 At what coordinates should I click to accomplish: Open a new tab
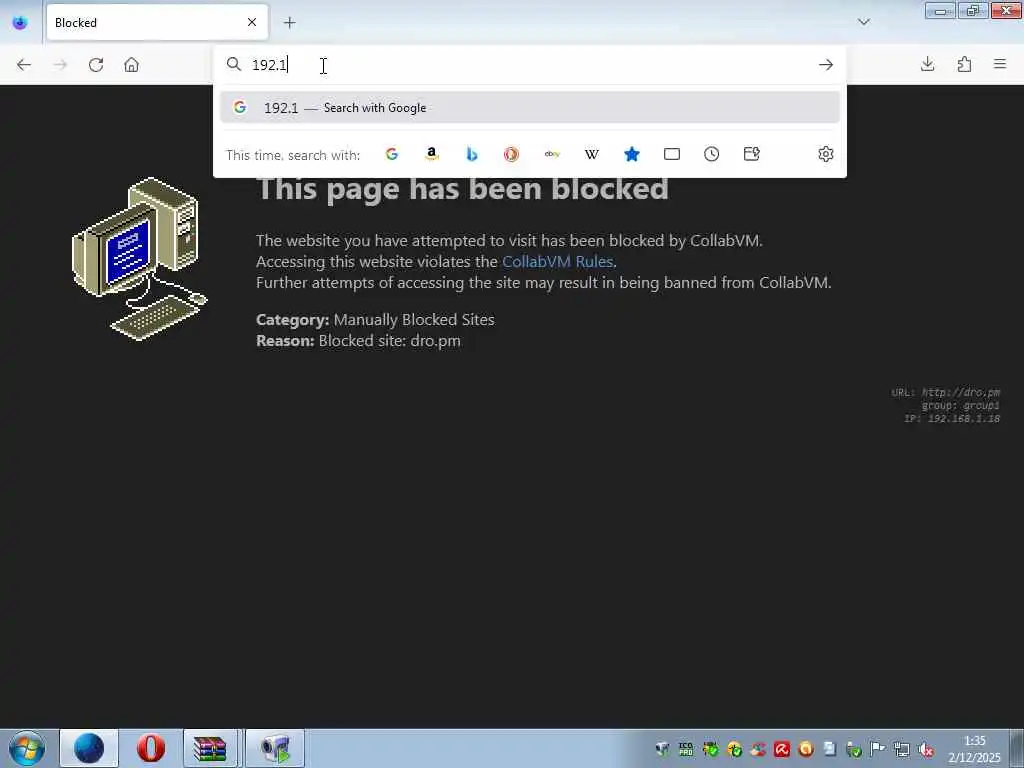tap(289, 23)
